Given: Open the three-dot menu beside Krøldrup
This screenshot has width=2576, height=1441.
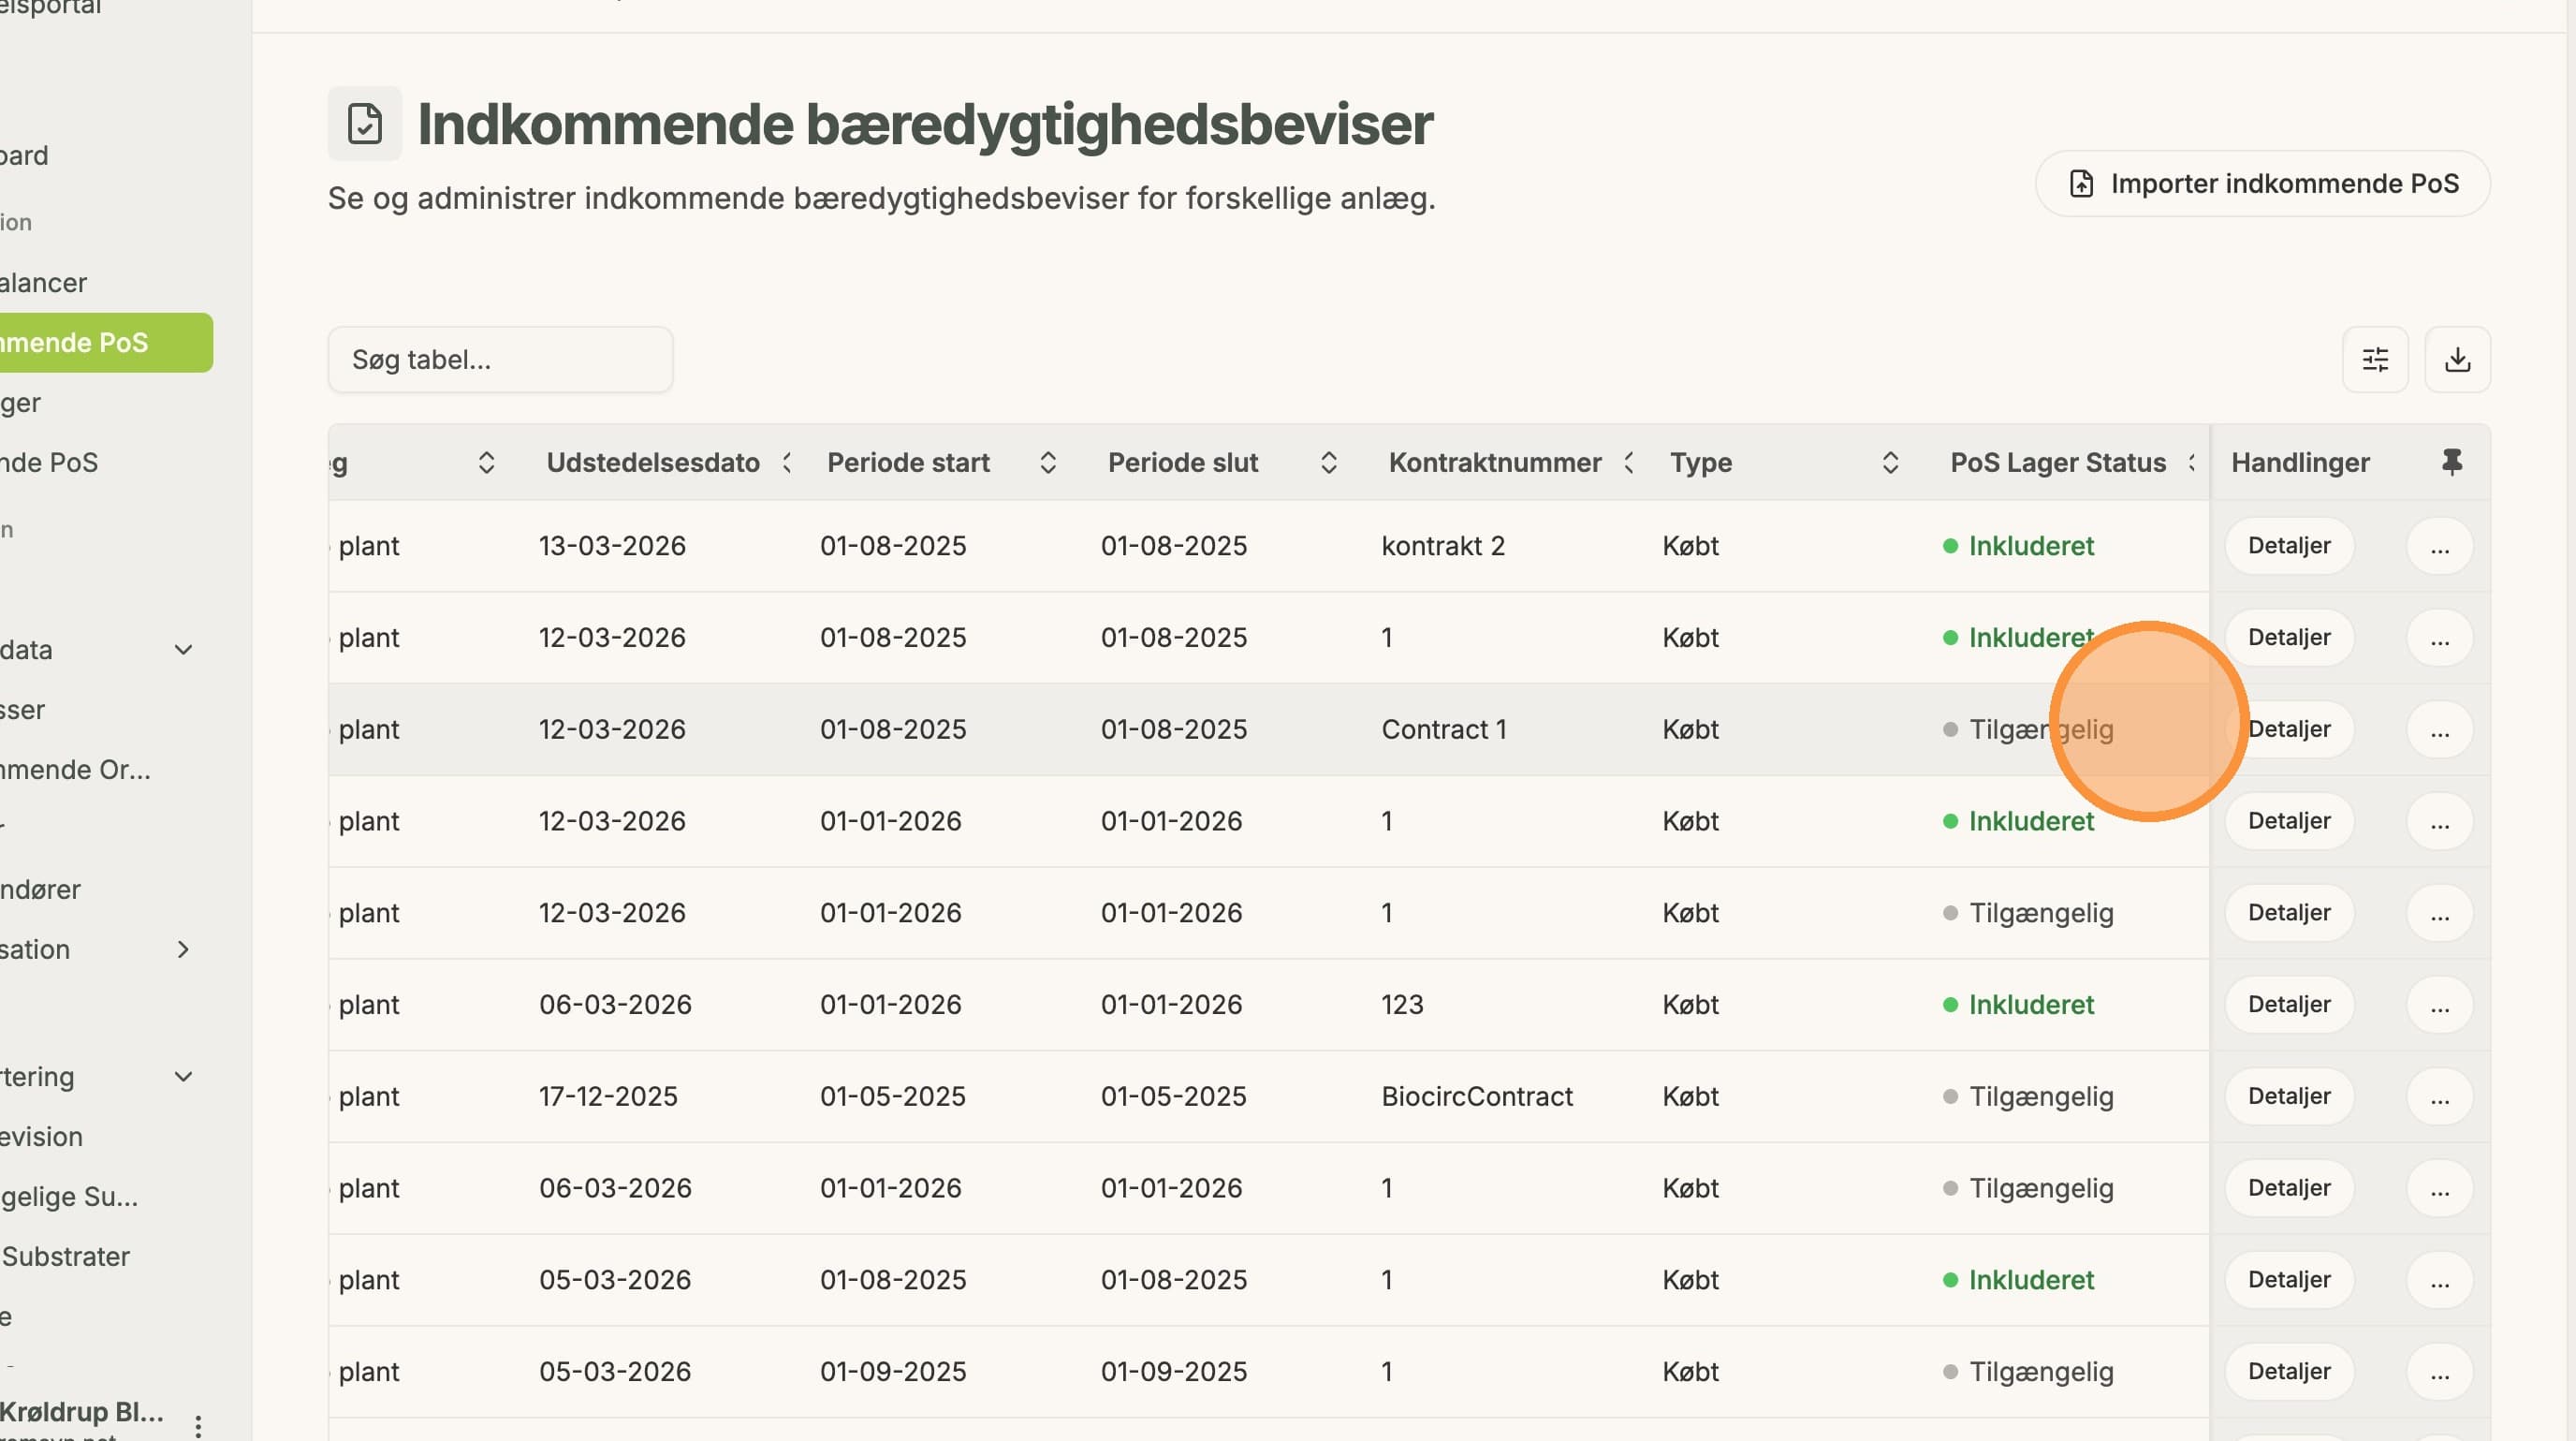Looking at the screenshot, I should 198,1425.
